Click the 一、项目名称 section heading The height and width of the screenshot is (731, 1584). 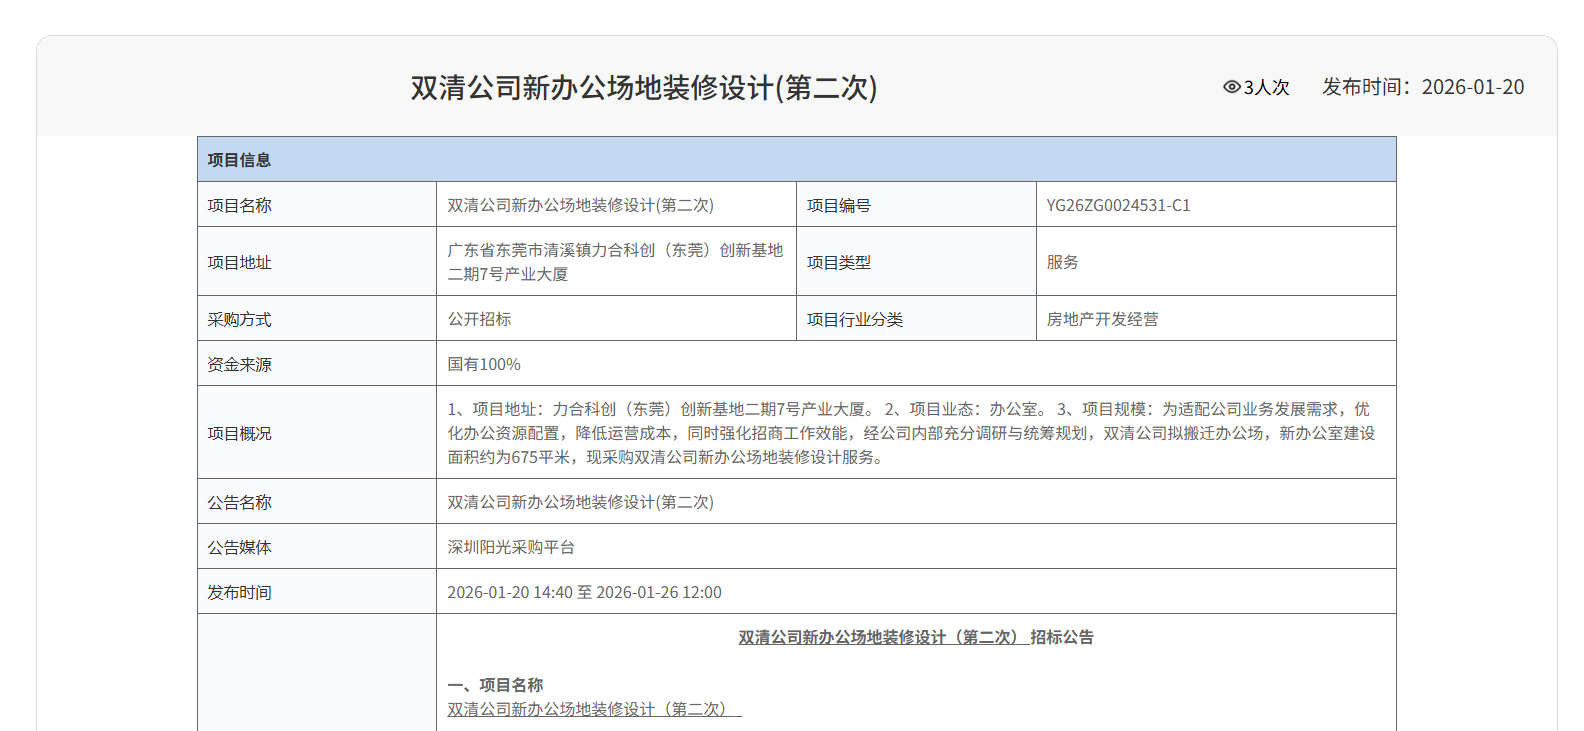495,685
